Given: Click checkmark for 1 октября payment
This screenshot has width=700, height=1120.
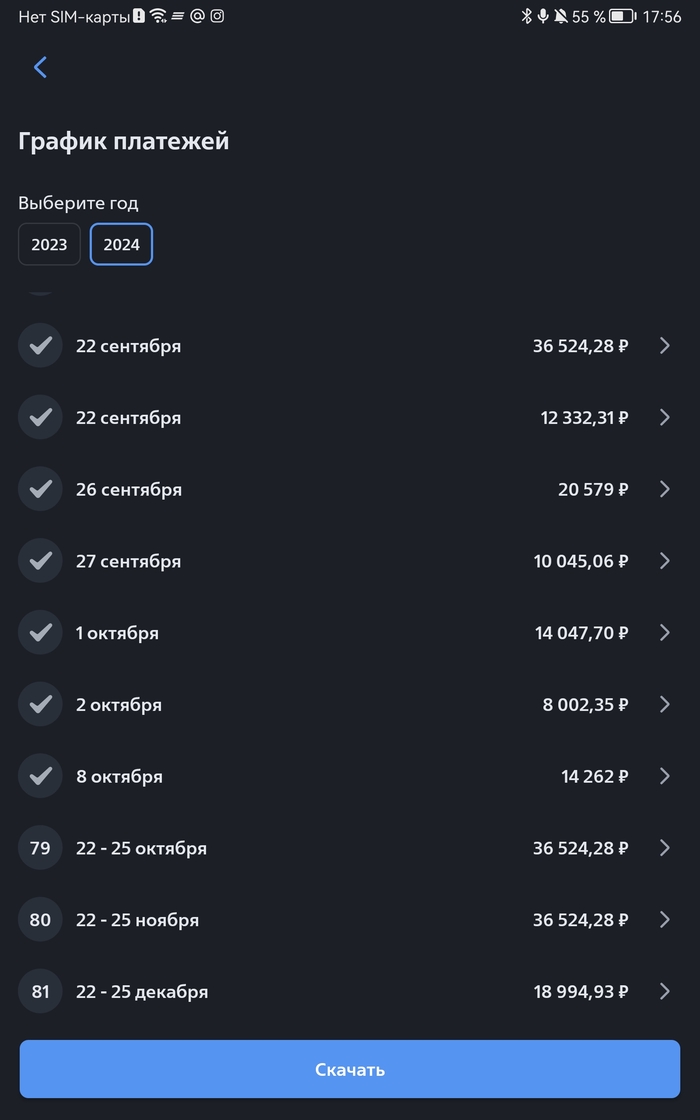Looking at the screenshot, I should [x=40, y=633].
